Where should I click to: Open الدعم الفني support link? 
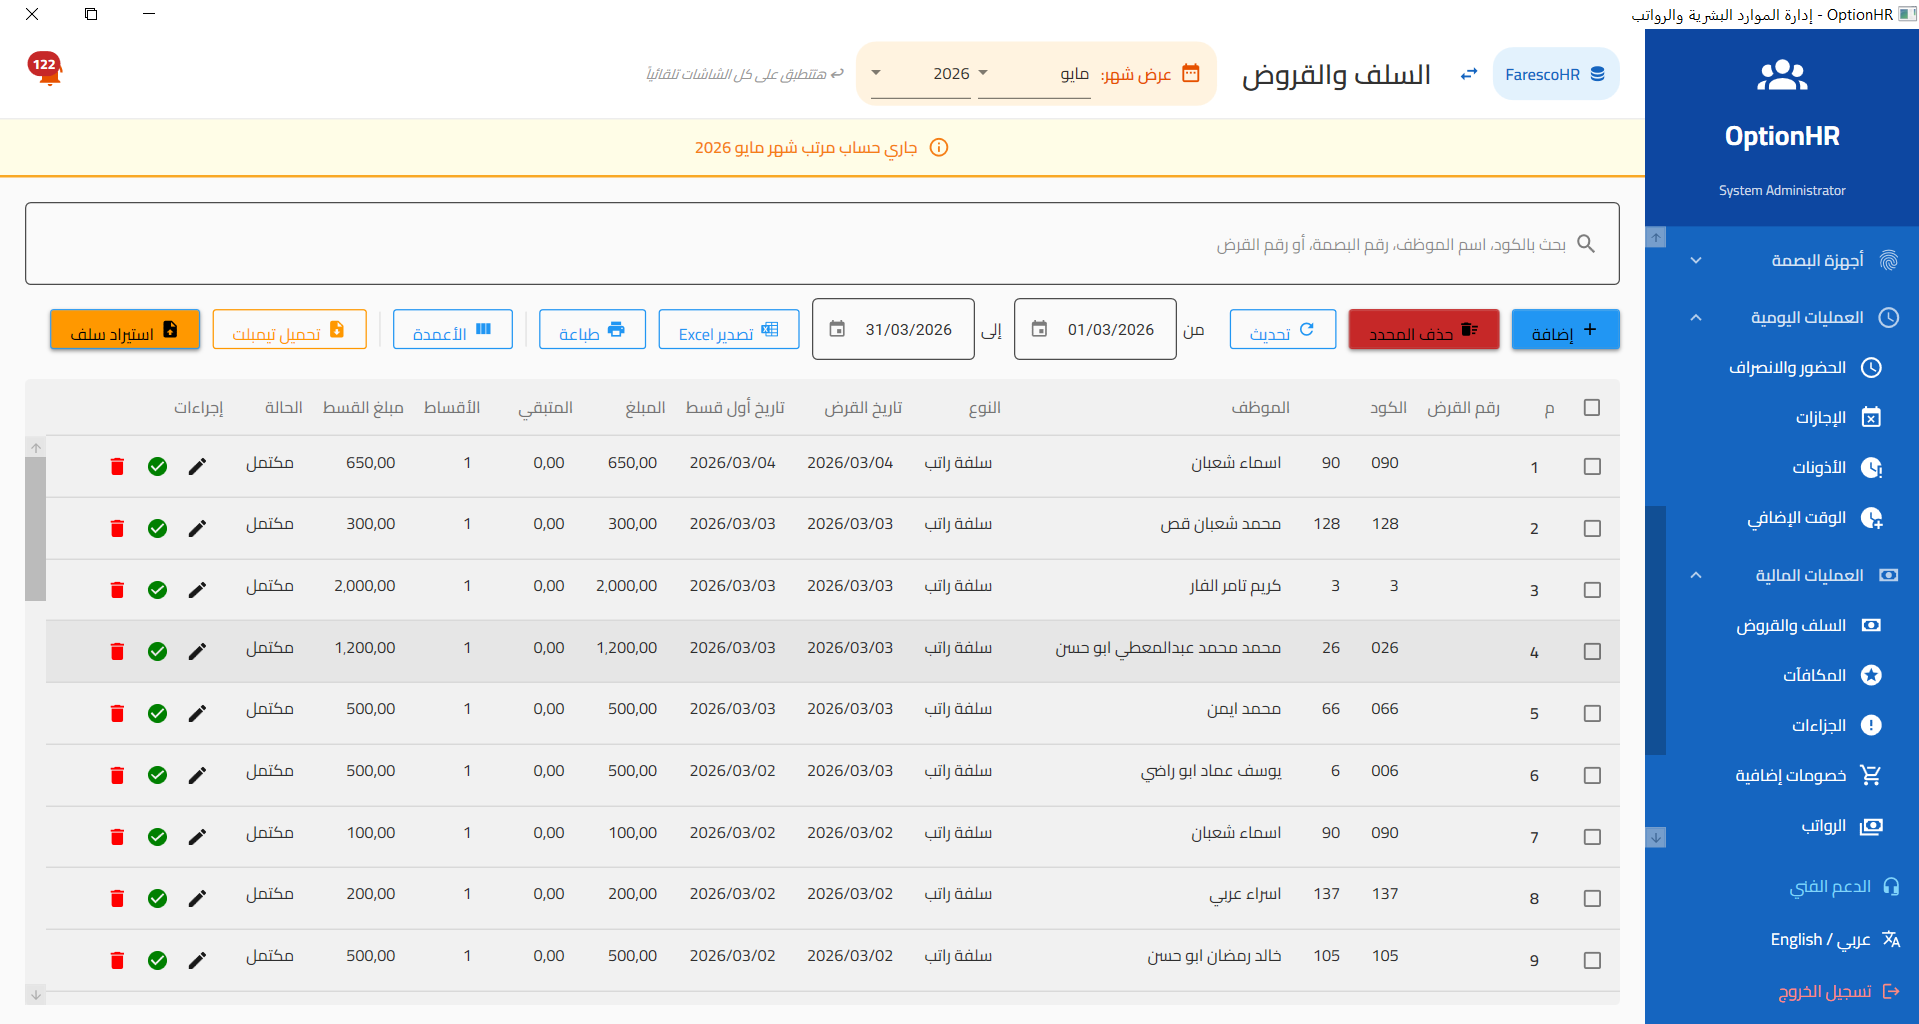click(1845, 887)
